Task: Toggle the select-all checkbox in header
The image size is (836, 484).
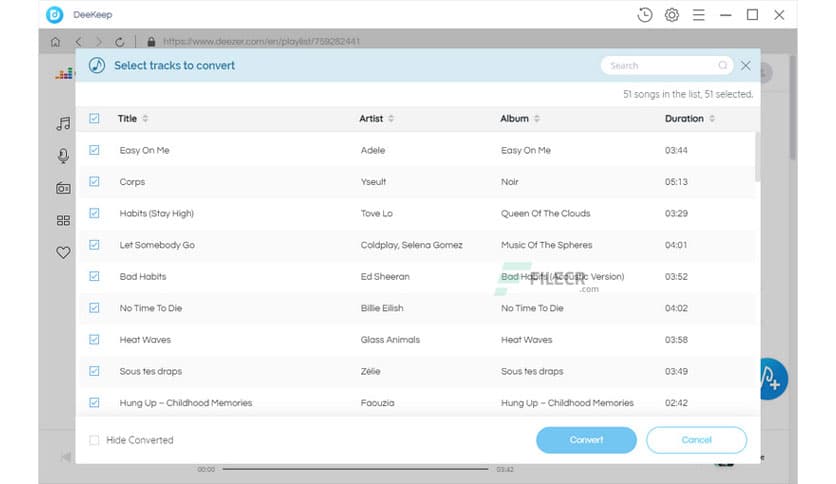Action: pyautogui.click(x=94, y=118)
